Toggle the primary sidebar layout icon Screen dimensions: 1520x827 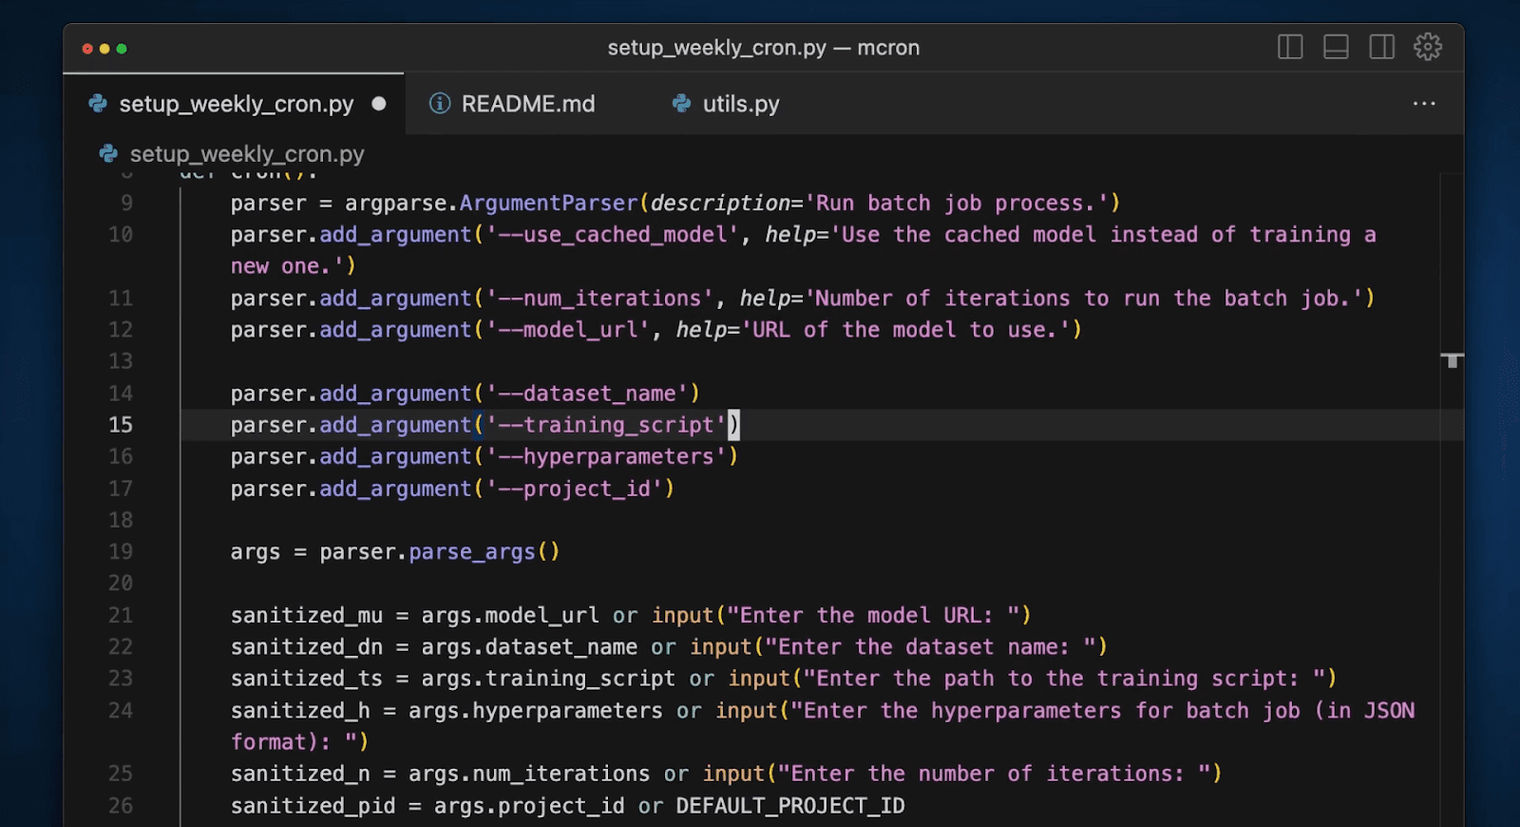(x=1290, y=47)
